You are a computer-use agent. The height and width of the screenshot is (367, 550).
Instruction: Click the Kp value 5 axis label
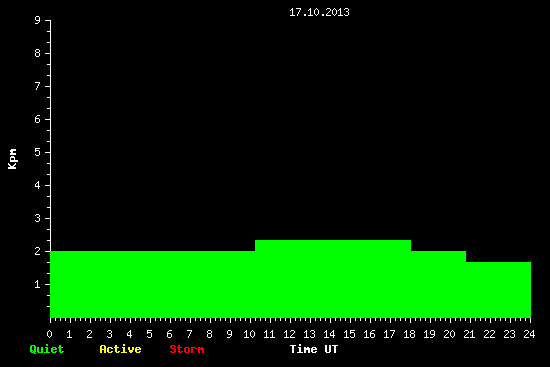pos(38,152)
